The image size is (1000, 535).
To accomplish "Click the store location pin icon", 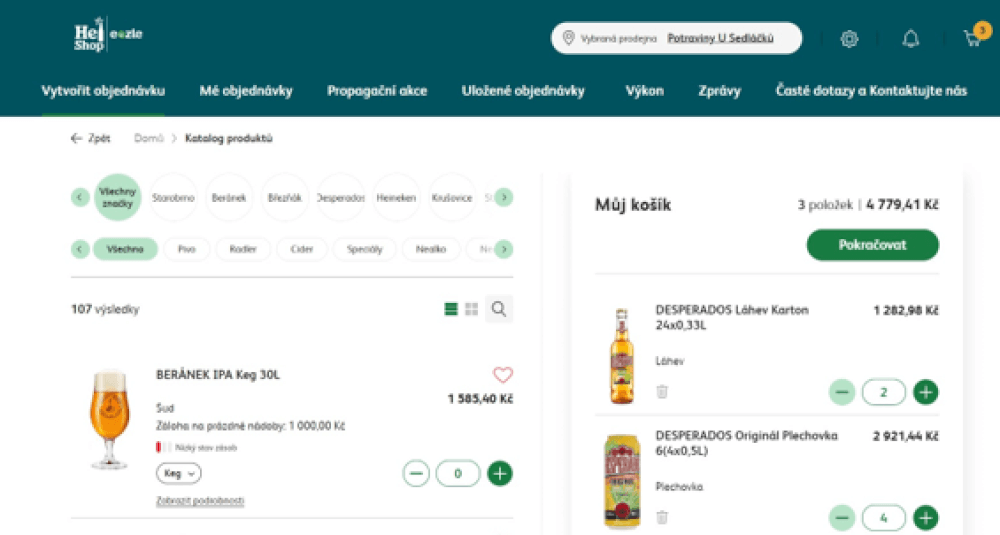I will (569, 38).
